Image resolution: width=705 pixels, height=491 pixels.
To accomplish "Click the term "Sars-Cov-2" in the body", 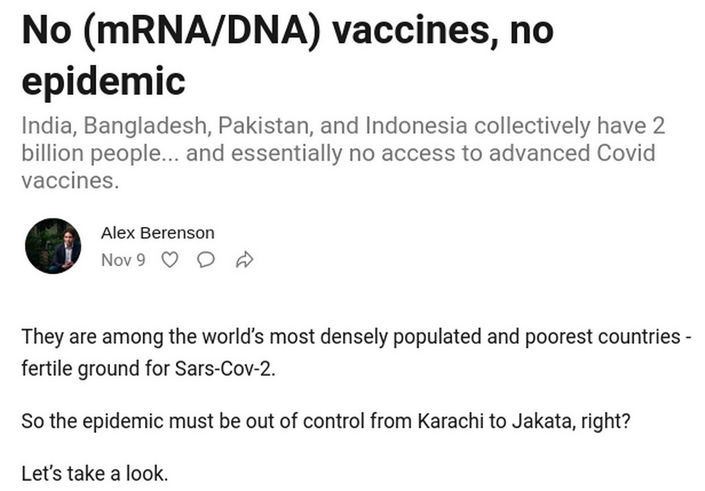I will pos(223,369).
